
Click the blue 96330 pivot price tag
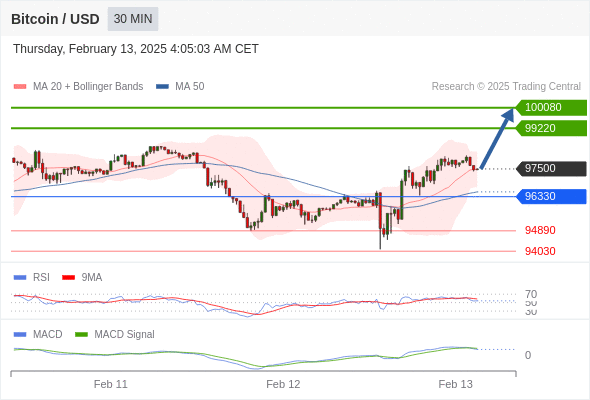551,196
